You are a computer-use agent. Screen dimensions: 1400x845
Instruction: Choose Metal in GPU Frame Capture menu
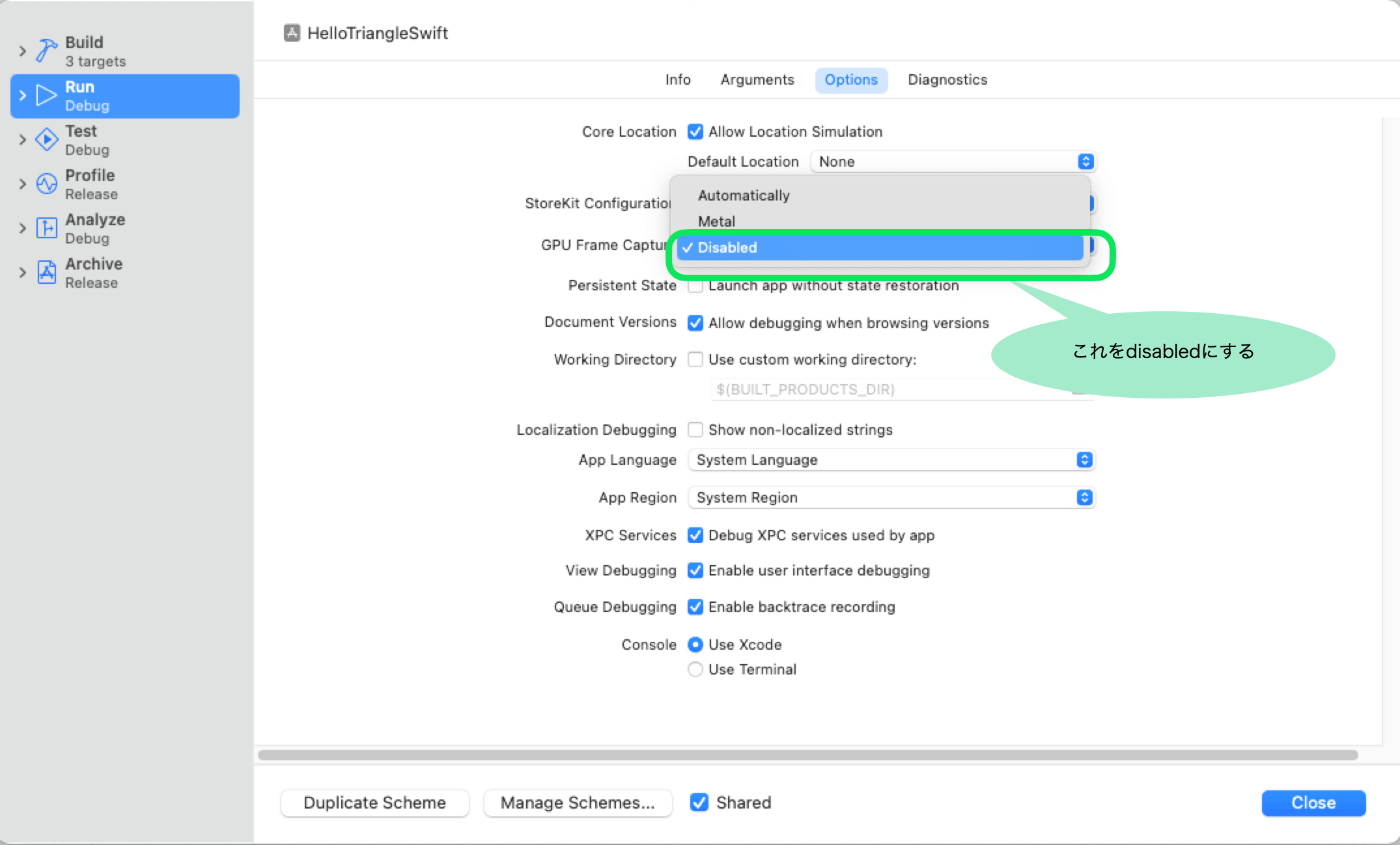coord(880,221)
